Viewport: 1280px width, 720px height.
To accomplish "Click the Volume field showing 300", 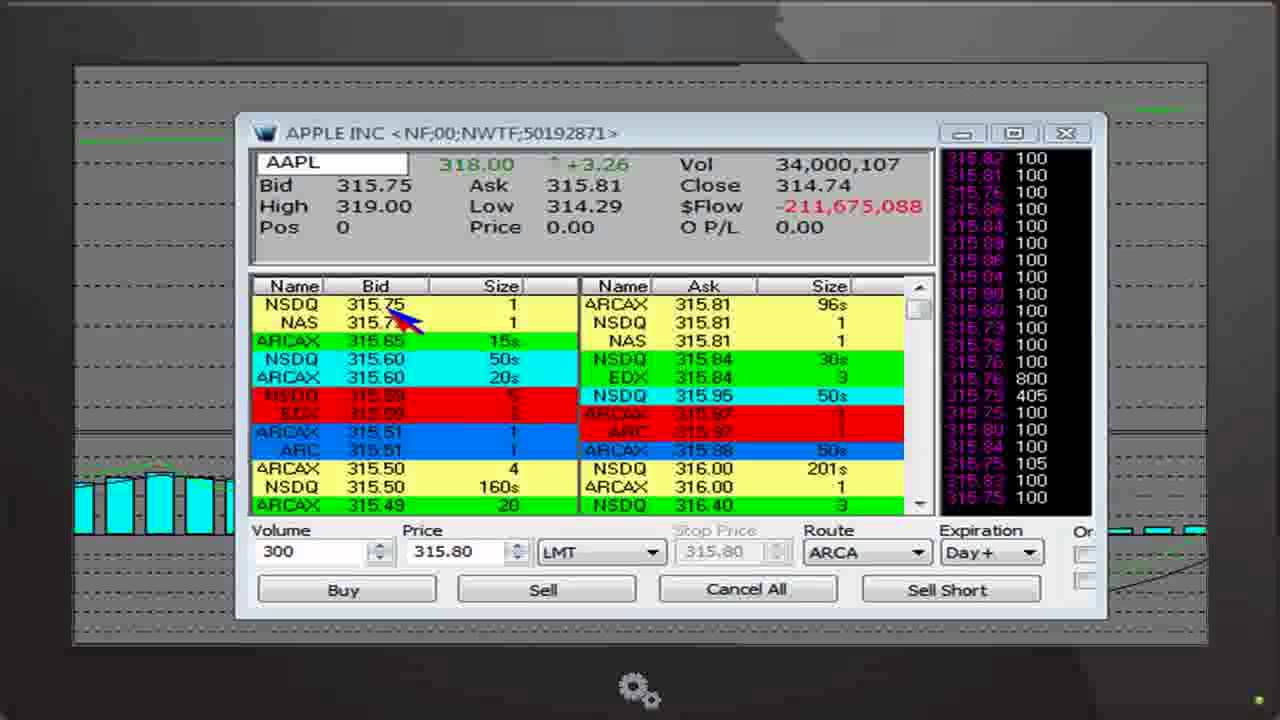I will (310, 552).
